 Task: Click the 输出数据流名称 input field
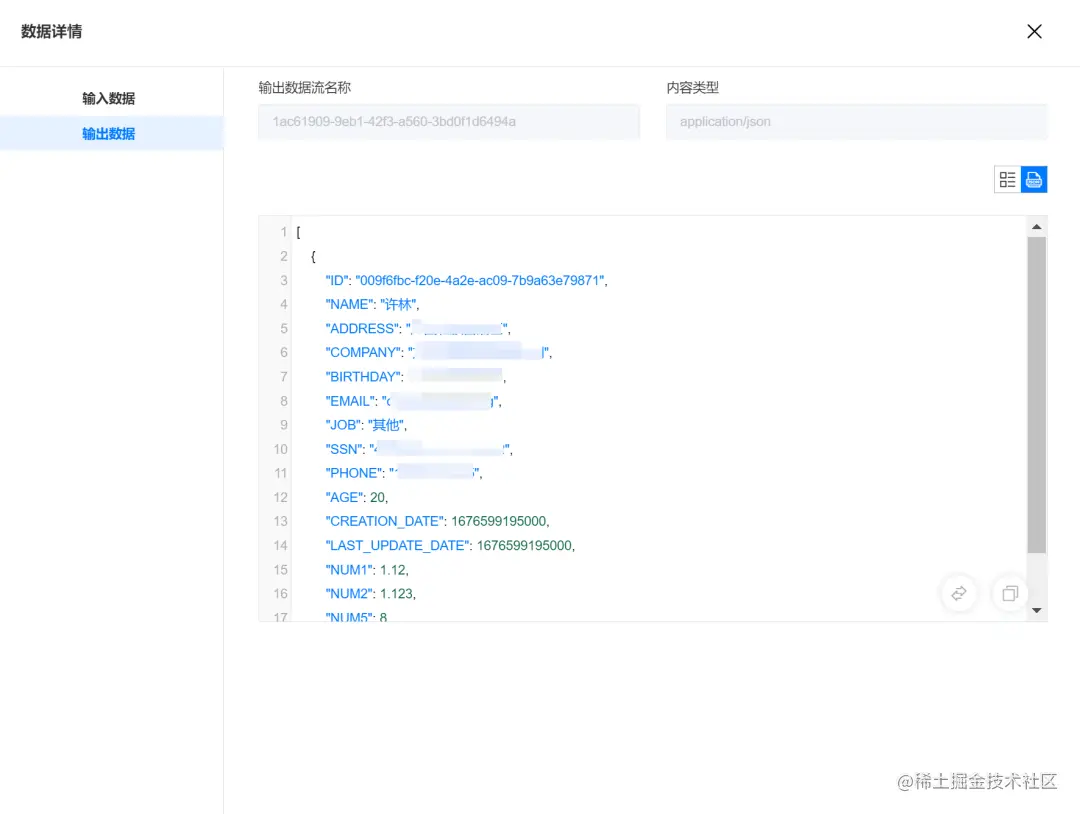point(449,122)
